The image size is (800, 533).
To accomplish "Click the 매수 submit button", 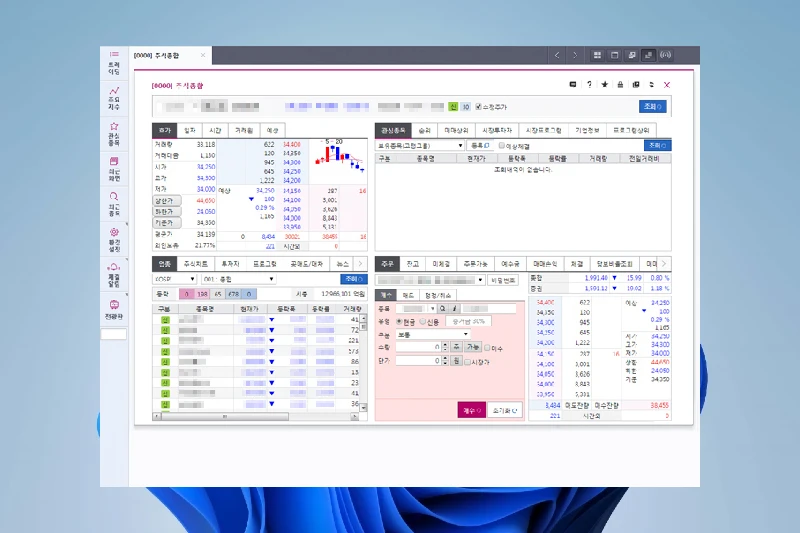I will (x=471, y=409).
